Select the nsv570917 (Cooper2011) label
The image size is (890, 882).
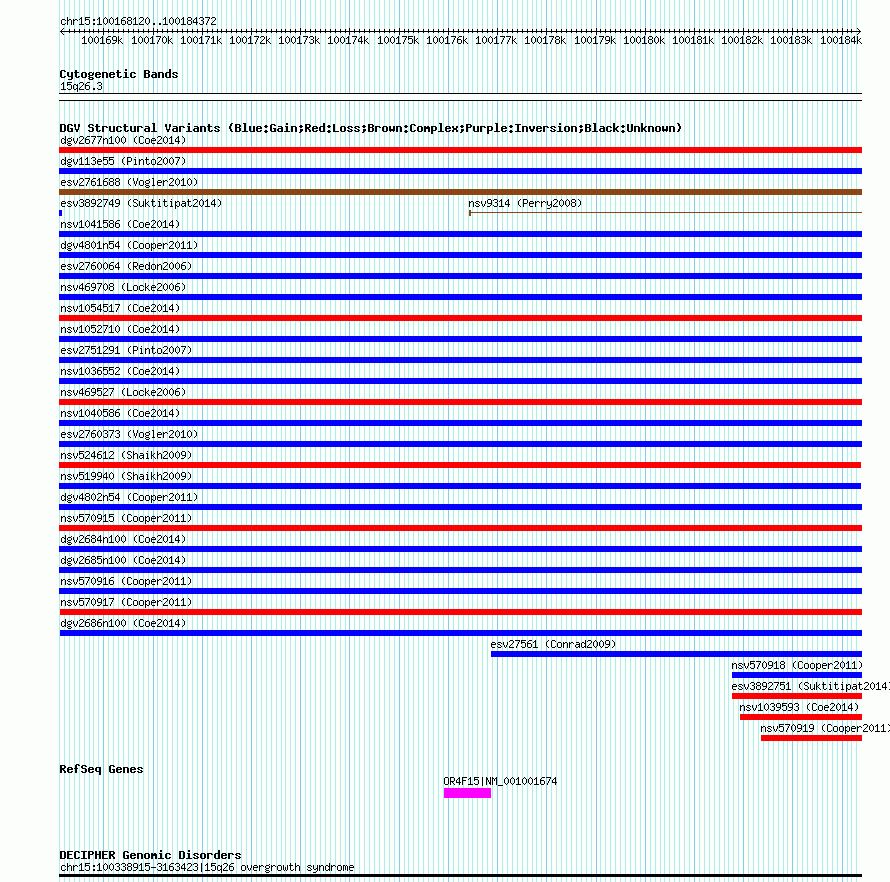click(x=126, y=602)
